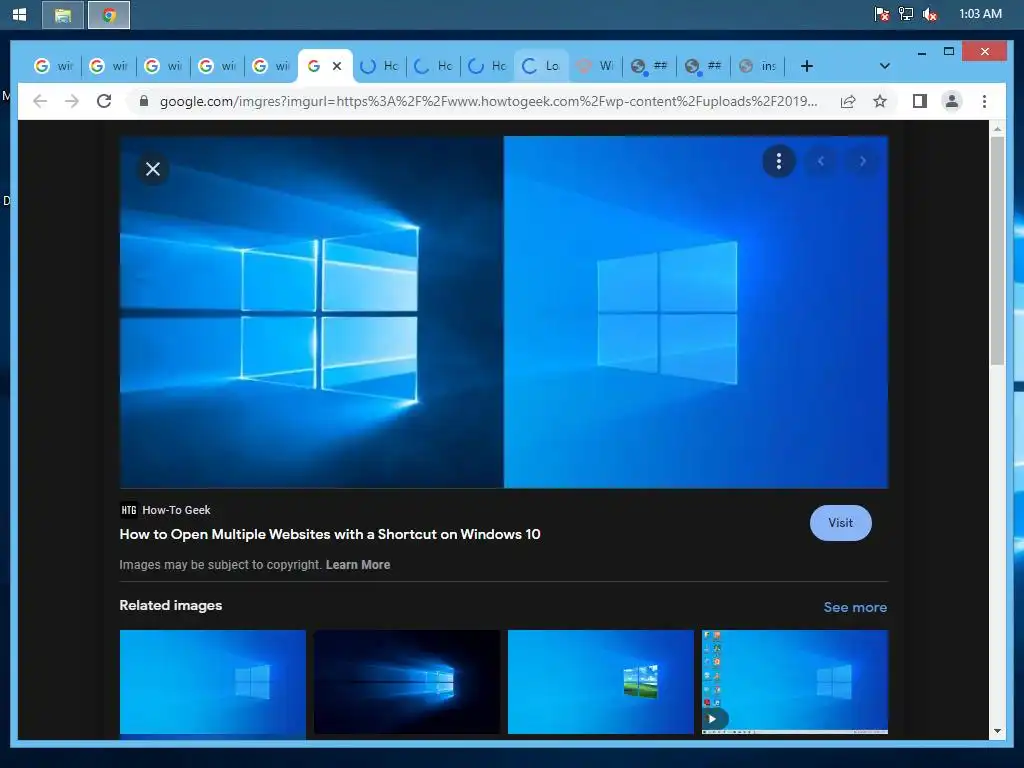Open the Windows Start menu
This screenshot has width=1024, height=768.
tap(20, 14)
